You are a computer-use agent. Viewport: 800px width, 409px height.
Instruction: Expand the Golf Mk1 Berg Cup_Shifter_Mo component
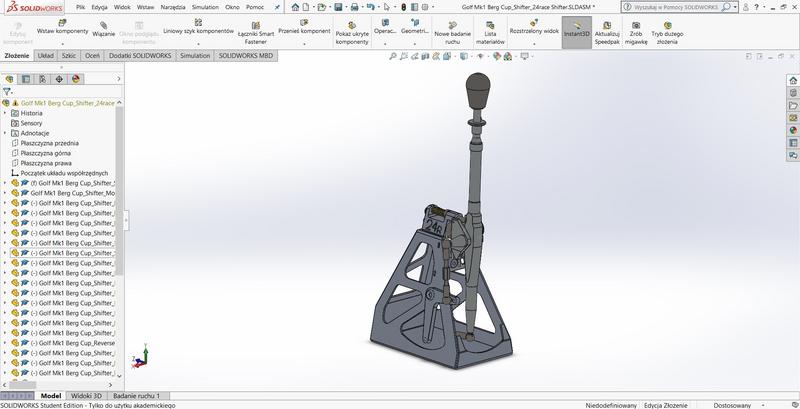point(5,193)
